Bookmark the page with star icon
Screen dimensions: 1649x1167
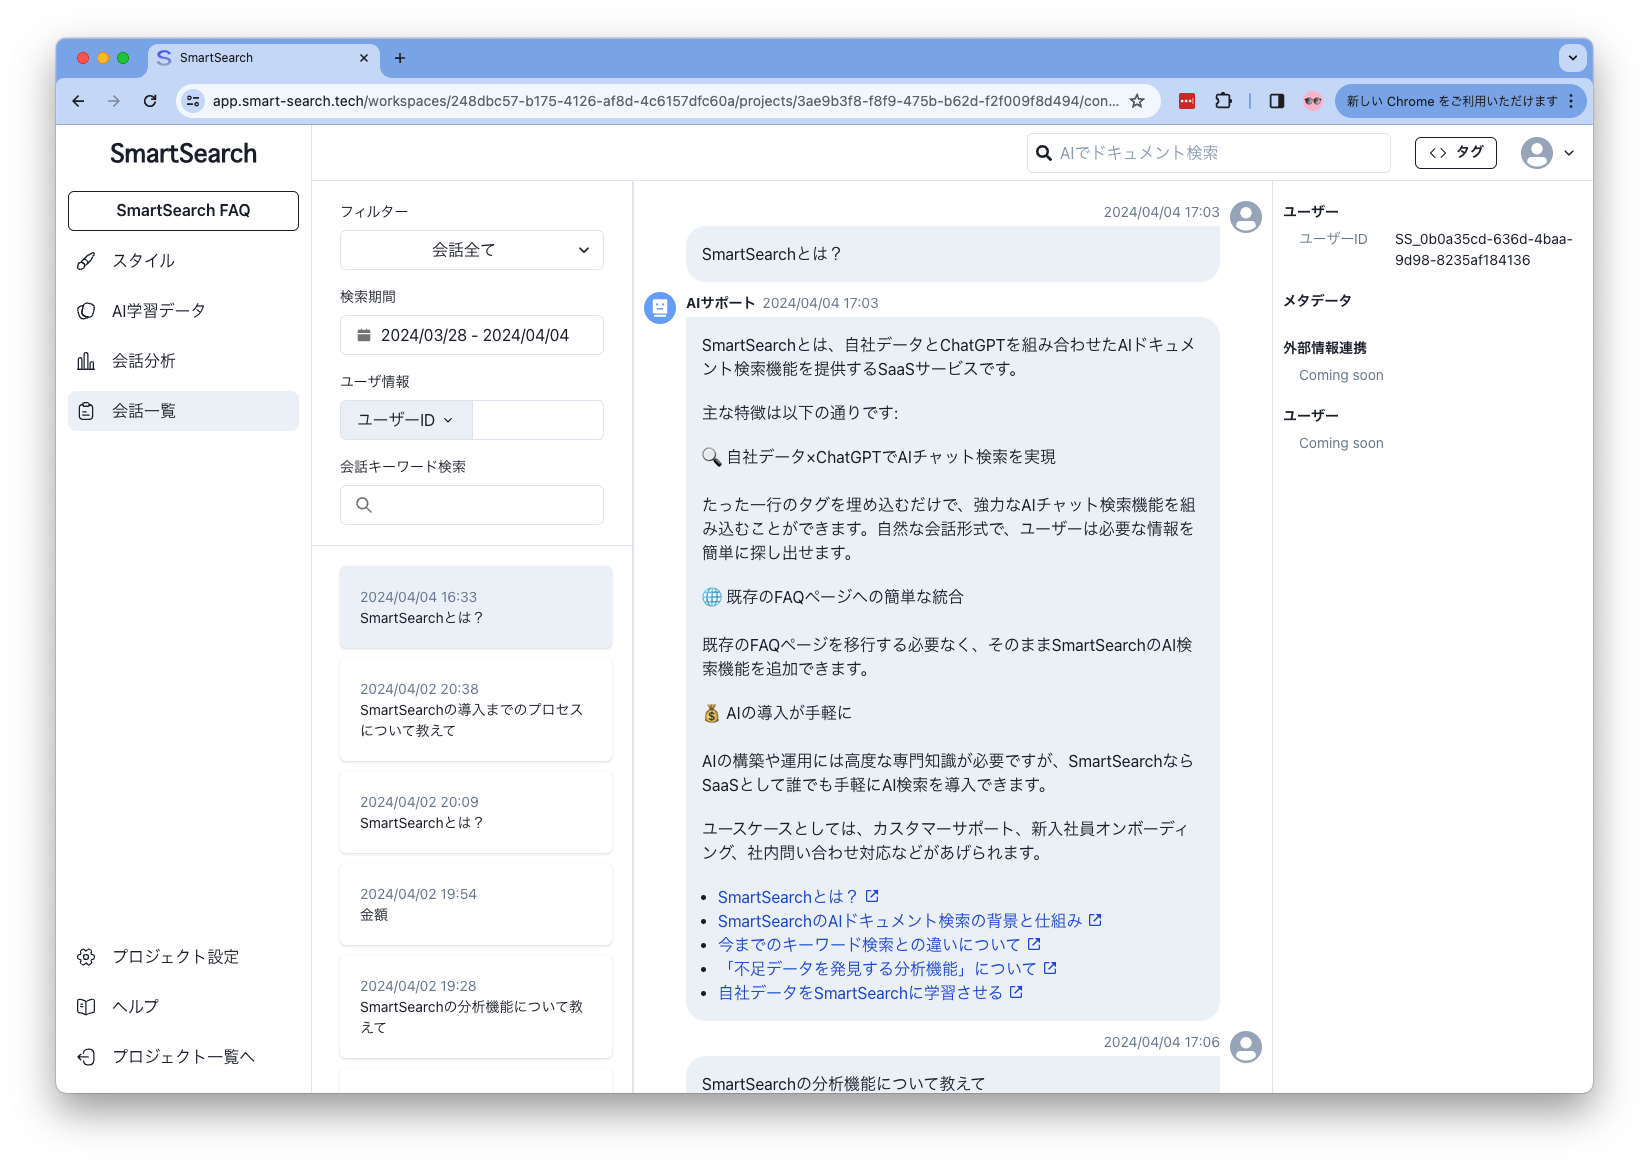tap(1137, 101)
